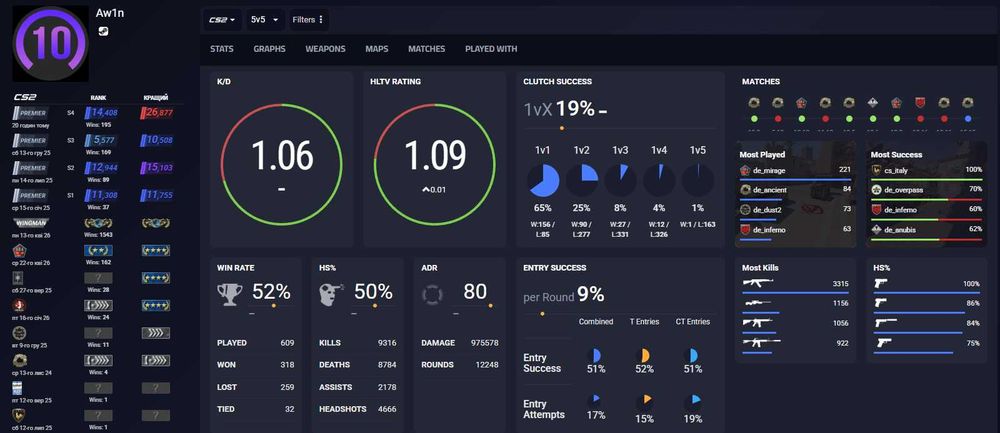1000x433 pixels.
Task: Click the cs_italy map icon in Most Success
Action: click(877, 170)
